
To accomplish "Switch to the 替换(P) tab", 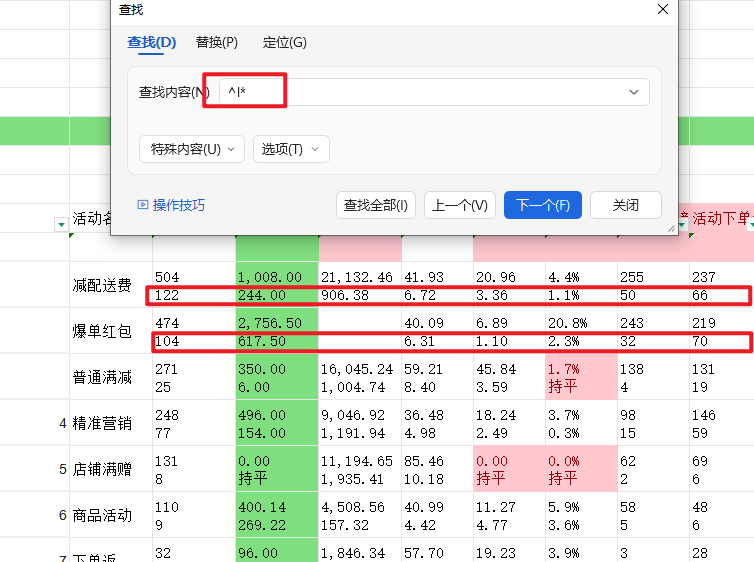I will point(216,42).
